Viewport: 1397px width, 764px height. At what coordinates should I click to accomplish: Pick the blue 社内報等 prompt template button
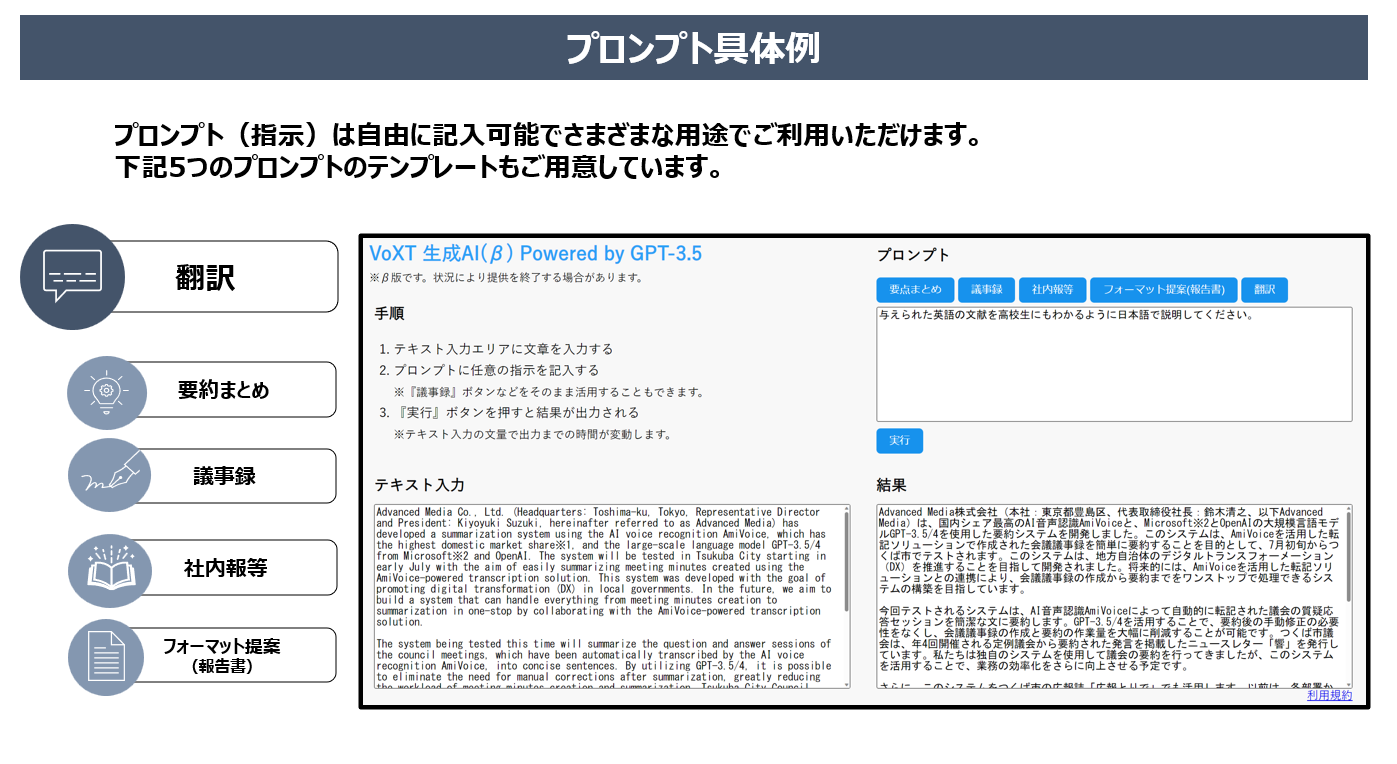coord(1052,290)
